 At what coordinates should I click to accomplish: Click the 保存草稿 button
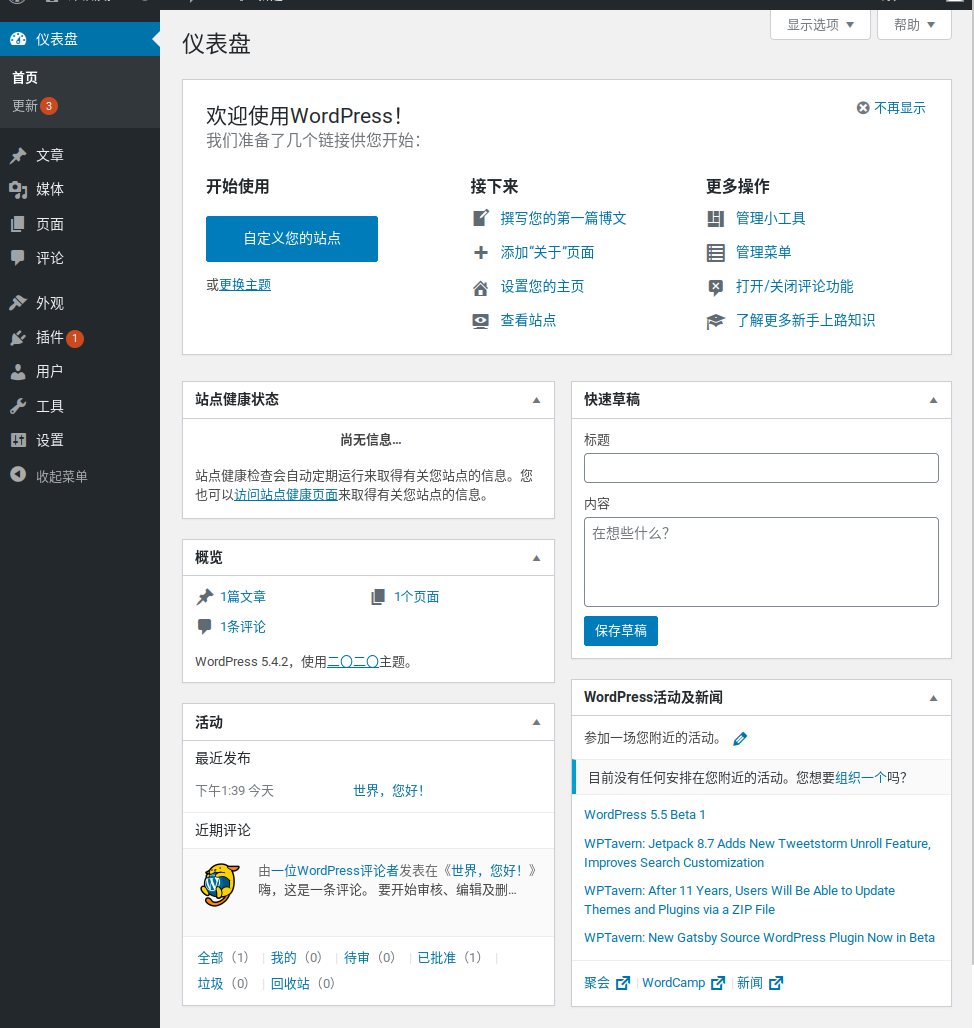(x=621, y=631)
